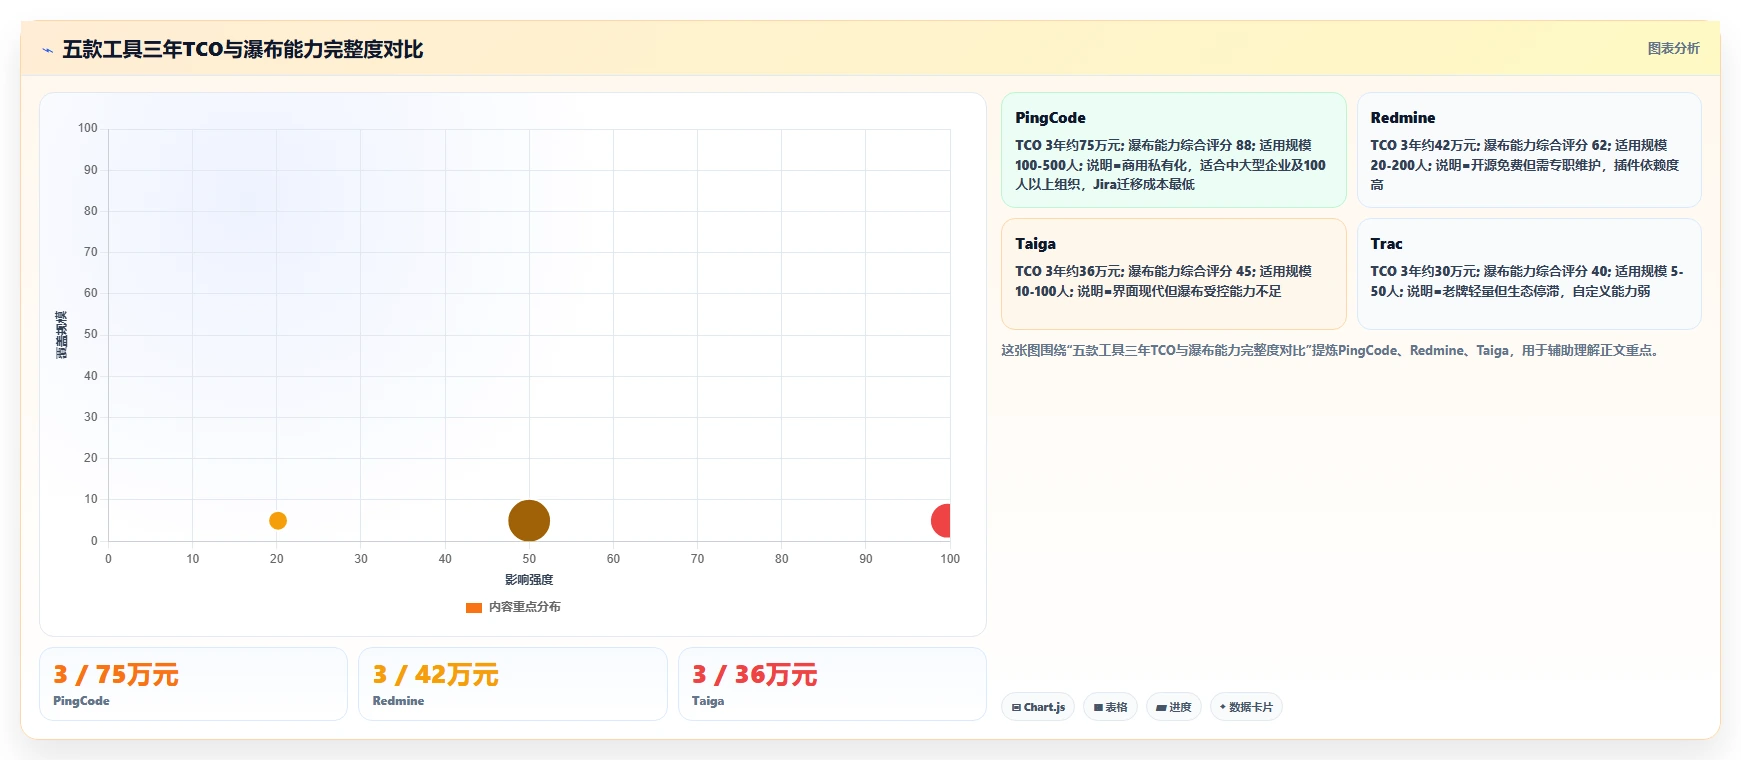Click the 表格 tag chip

[1110, 707]
